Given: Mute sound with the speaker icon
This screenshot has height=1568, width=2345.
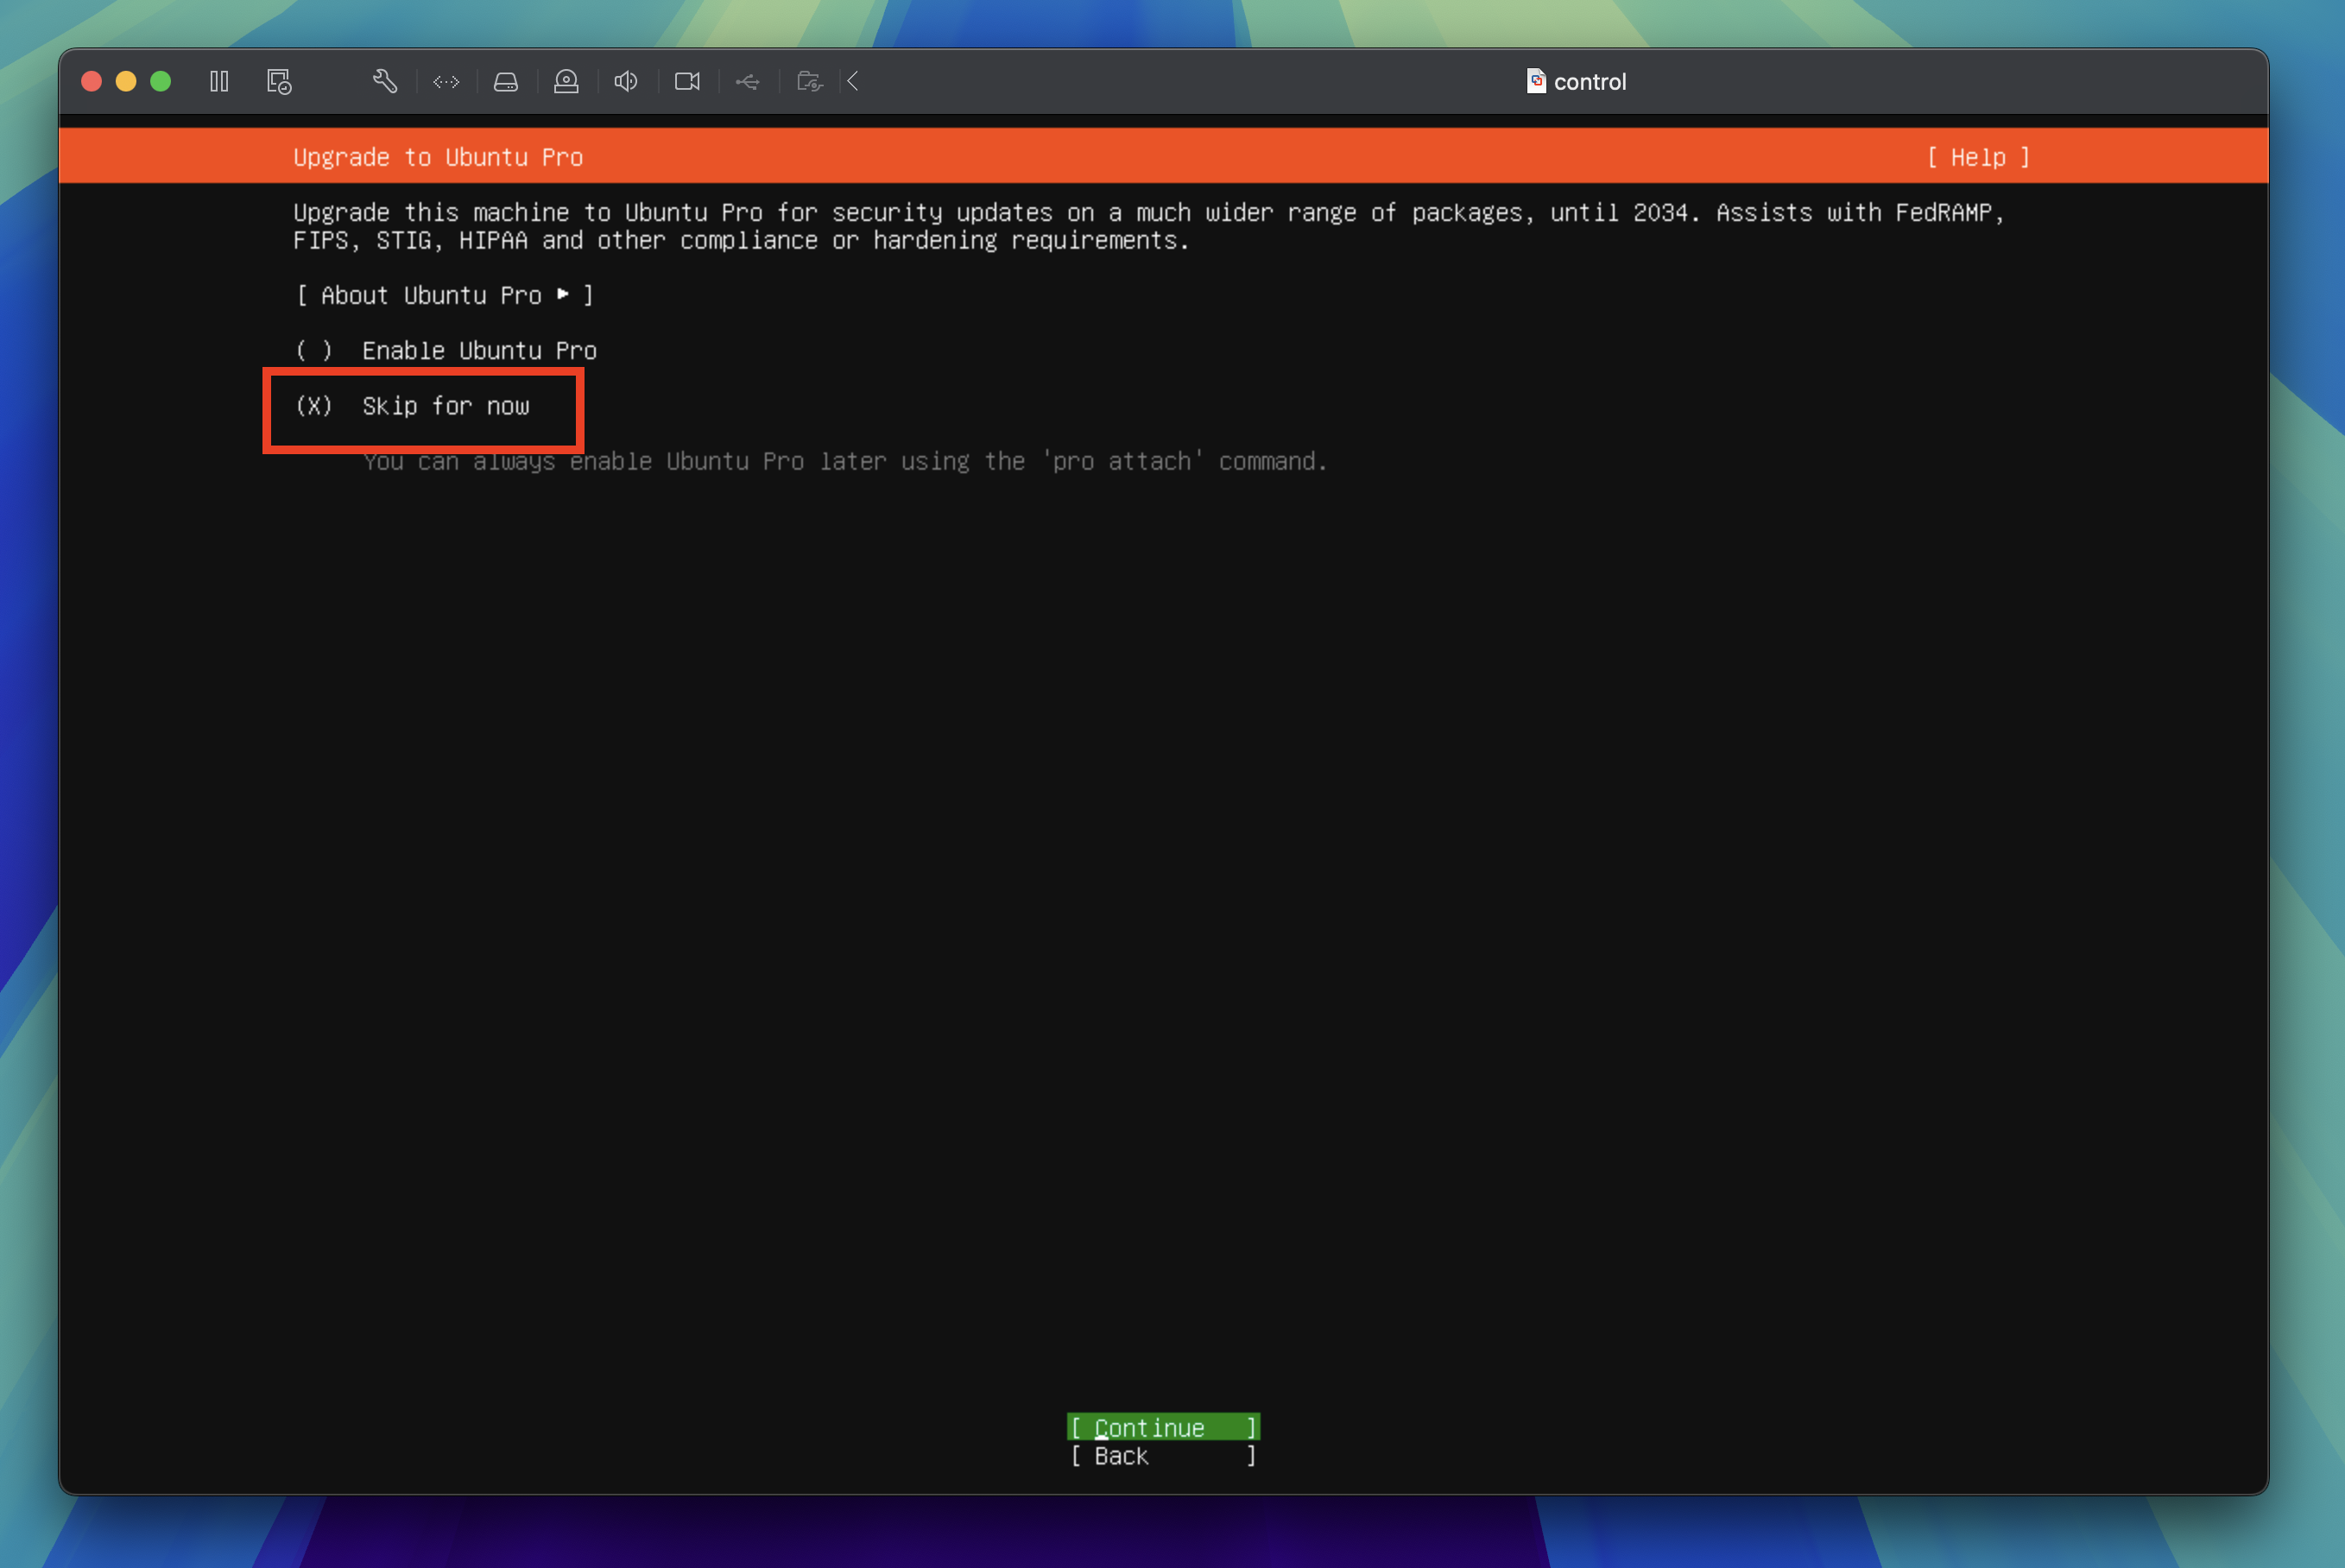Looking at the screenshot, I should [626, 82].
